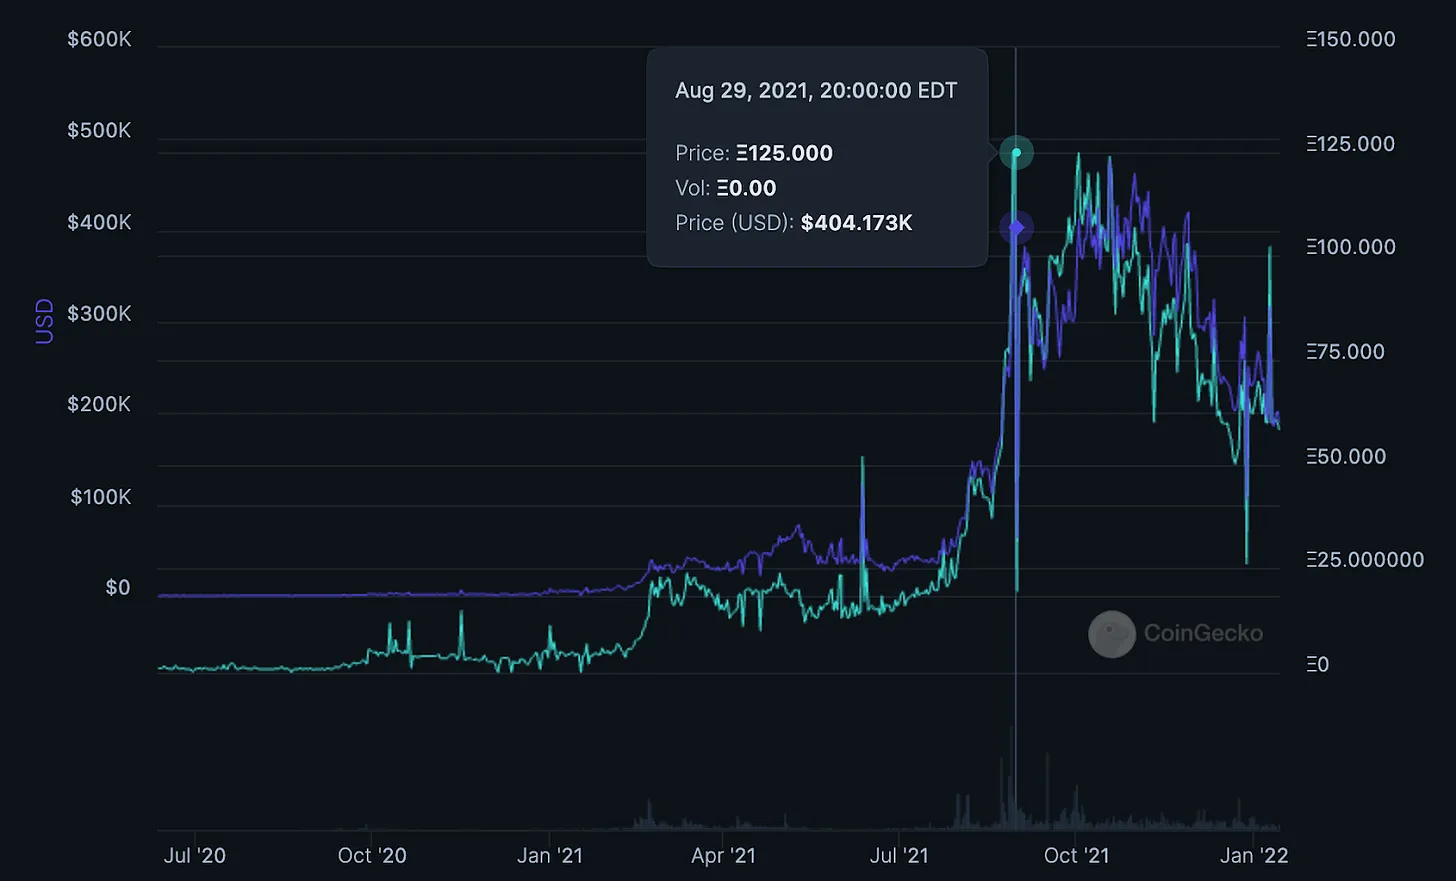Select the Ξ125.000 price value in tooltip
Screen dimensions: 1456x881
784,153
